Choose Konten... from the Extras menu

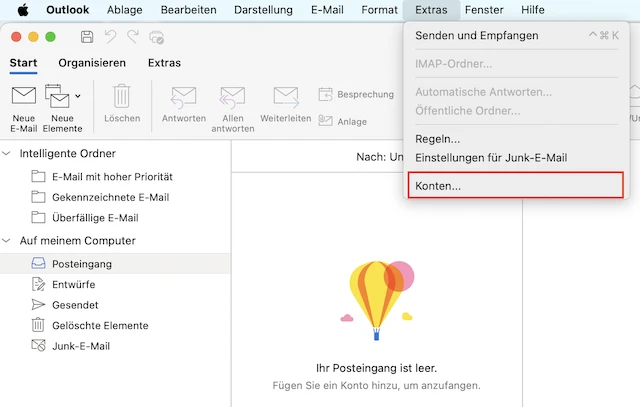[x=516, y=186]
